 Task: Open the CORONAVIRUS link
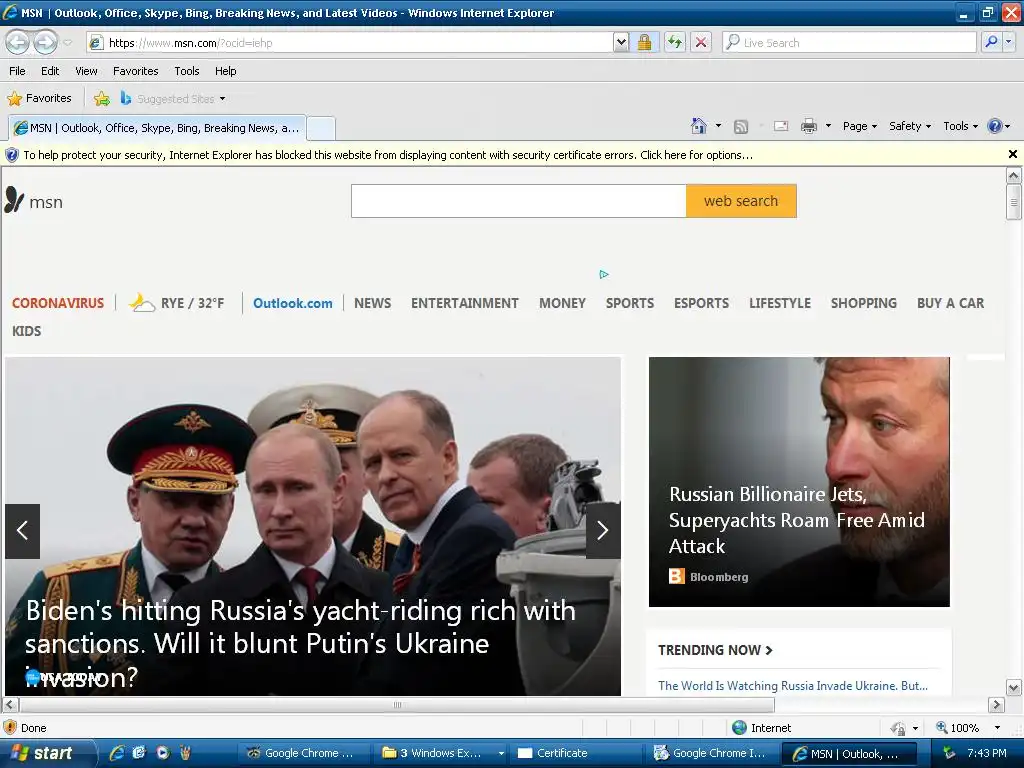pyautogui.click(x=57, y=303)
